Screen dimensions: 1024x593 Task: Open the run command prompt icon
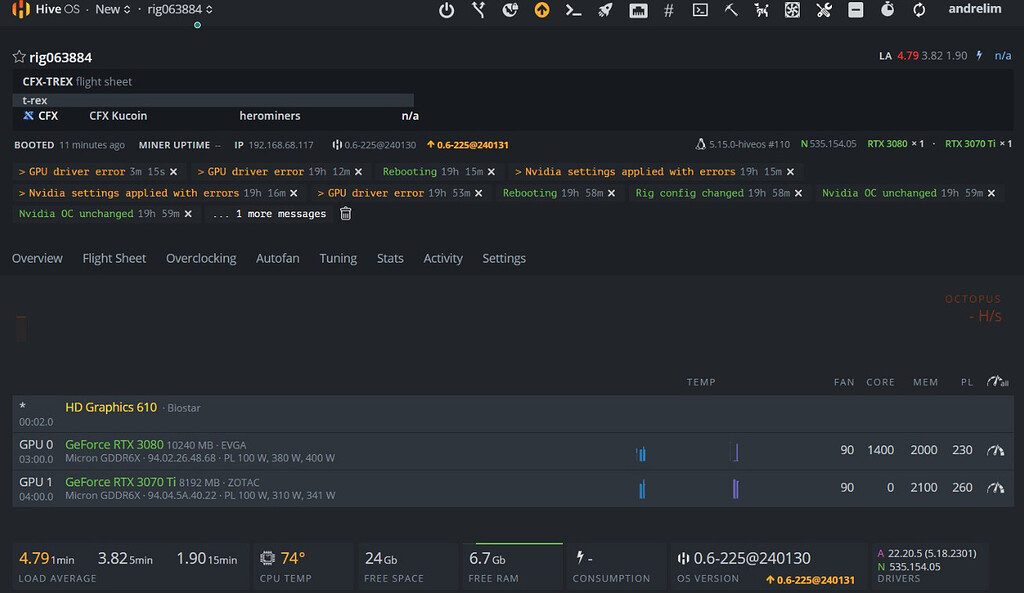tap(573, 10)
